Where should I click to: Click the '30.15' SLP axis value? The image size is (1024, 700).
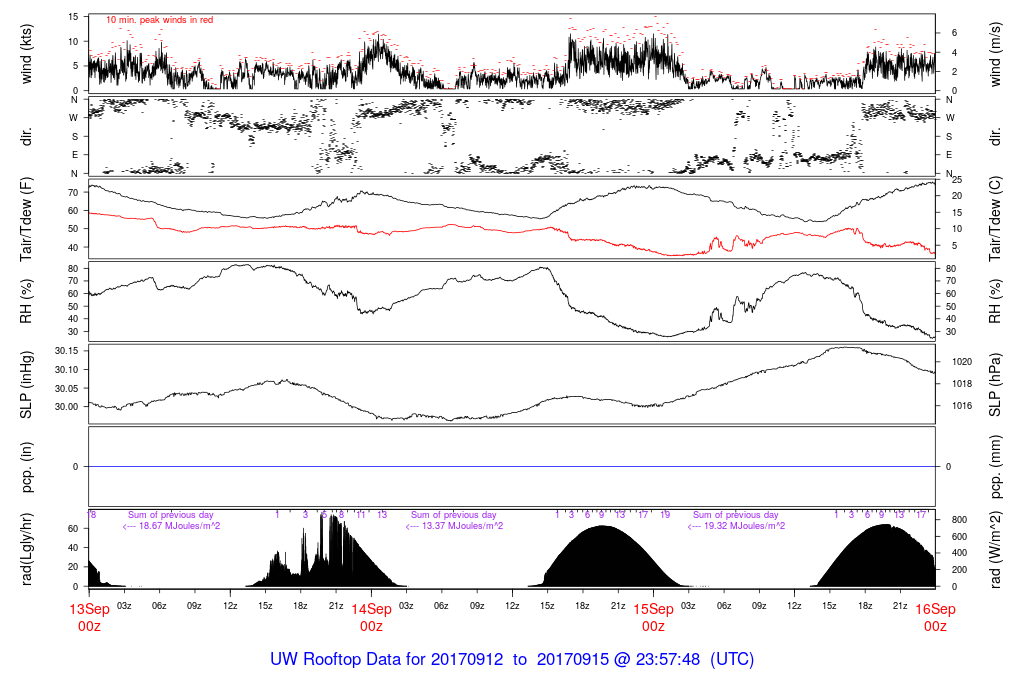(67, 351)
